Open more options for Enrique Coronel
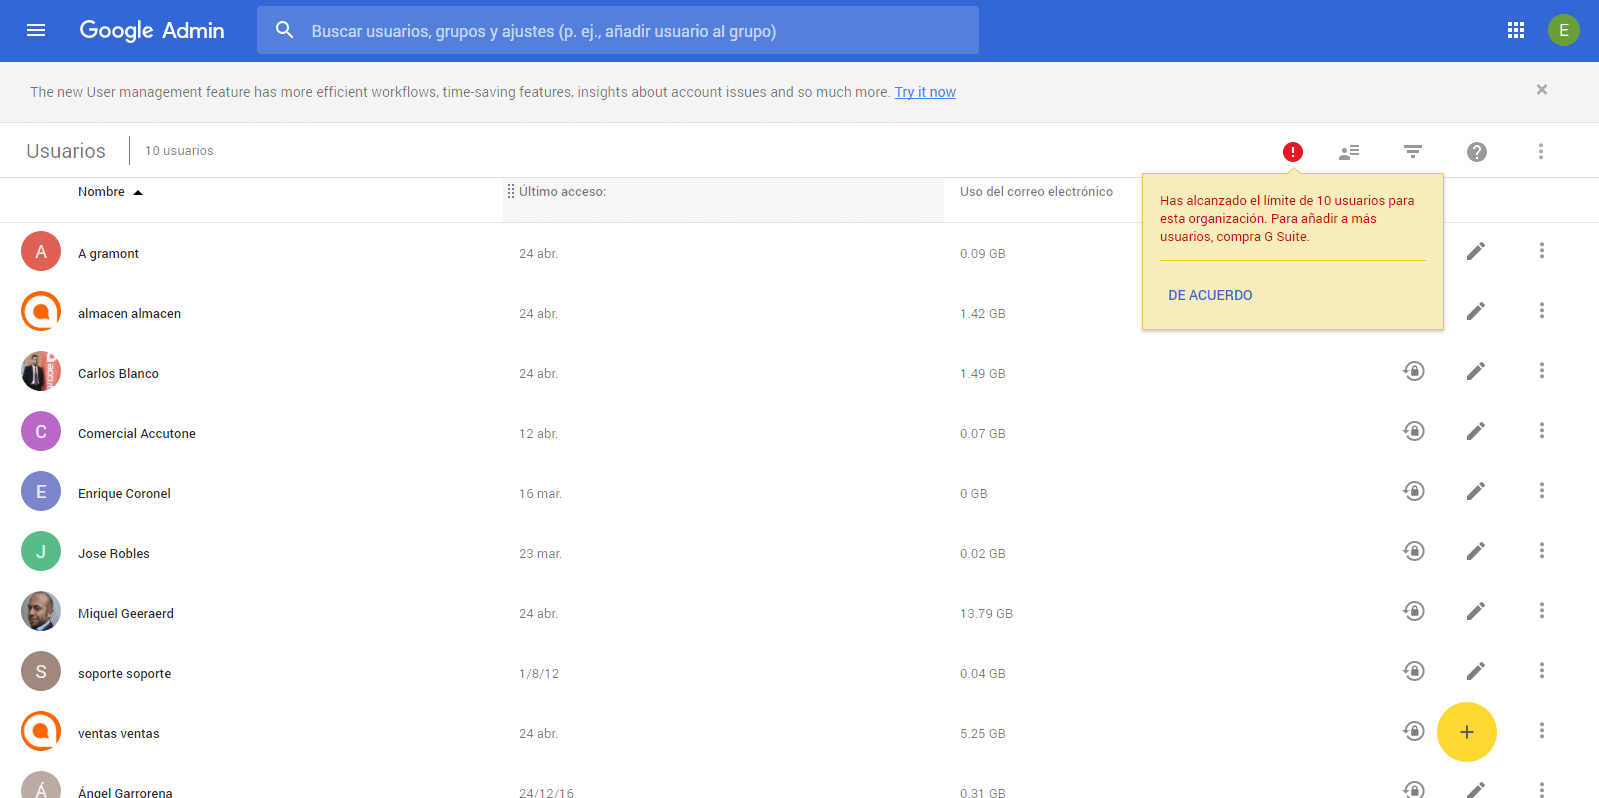Screen dimensions: 1599x798 pos(1541,491)
